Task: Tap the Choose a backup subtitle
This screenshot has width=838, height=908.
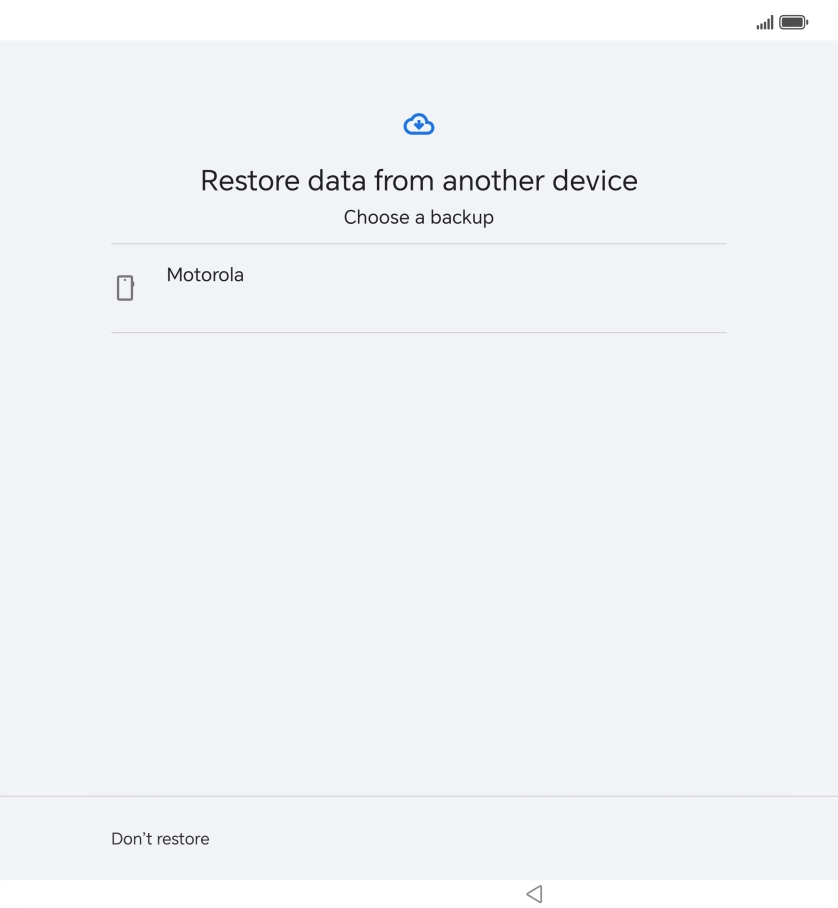Action: pyautogui.click(x=419, y=217)
